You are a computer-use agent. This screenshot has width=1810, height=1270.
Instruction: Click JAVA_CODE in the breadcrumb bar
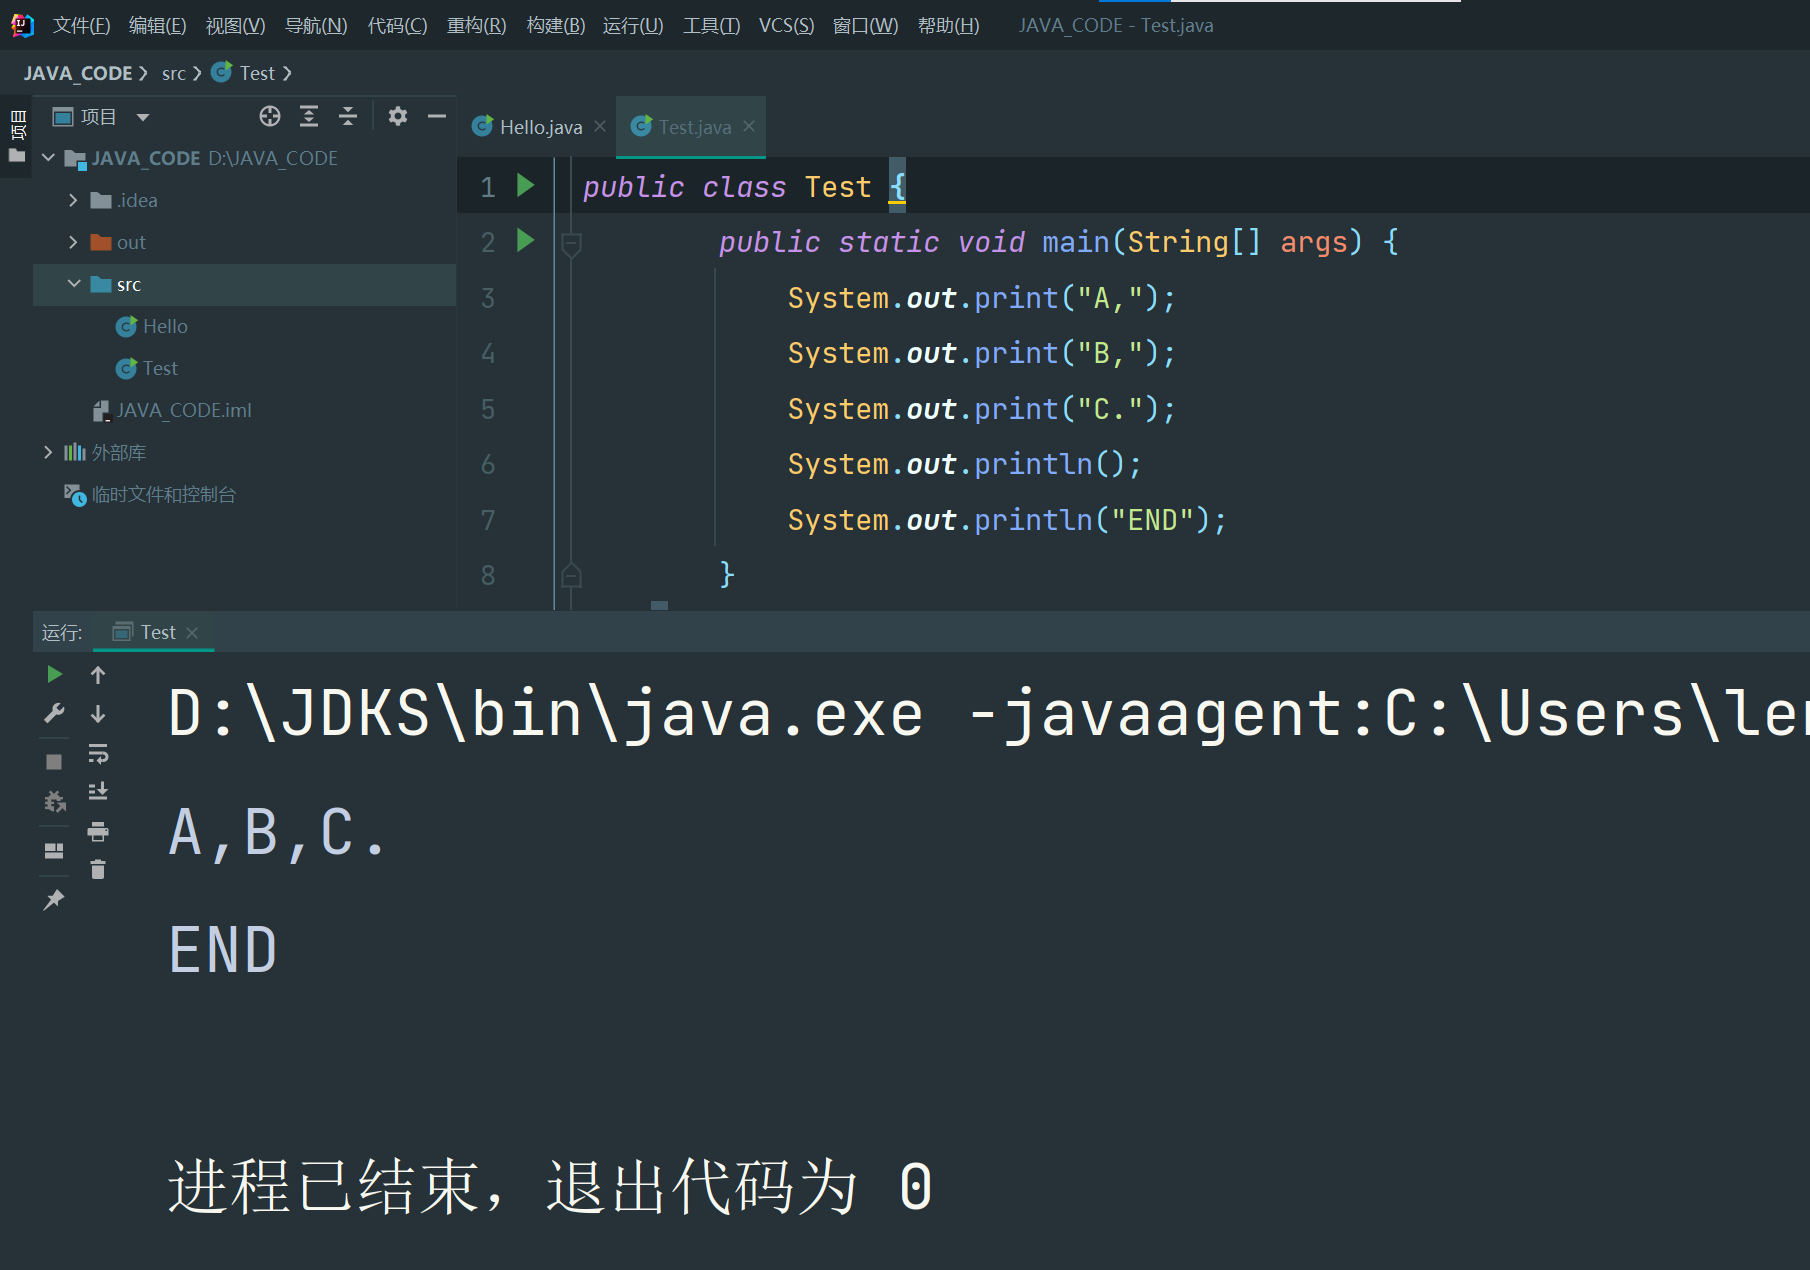coord(78,73)
